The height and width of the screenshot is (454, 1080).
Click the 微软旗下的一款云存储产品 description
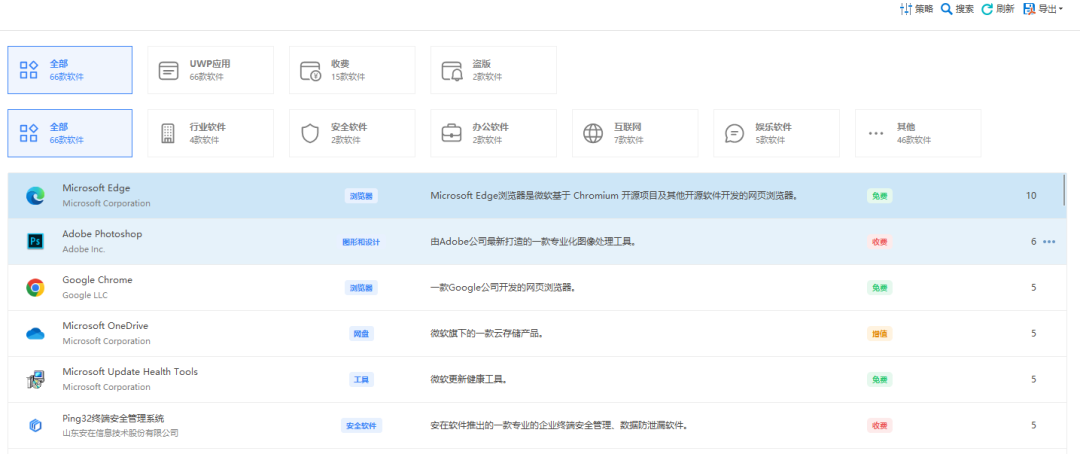pyautogui.click(x=488, y=333)
